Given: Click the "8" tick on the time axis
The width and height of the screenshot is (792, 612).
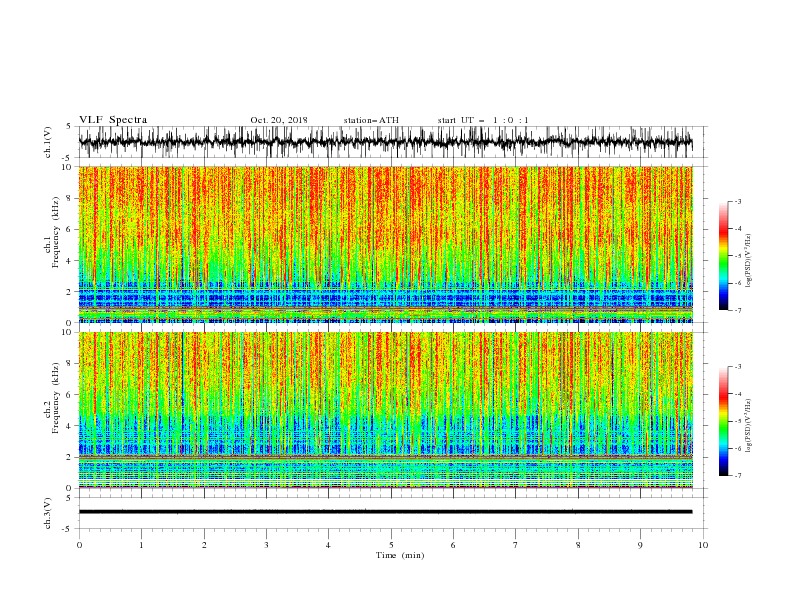Looking at the screenshot, I should coord(578,545).
